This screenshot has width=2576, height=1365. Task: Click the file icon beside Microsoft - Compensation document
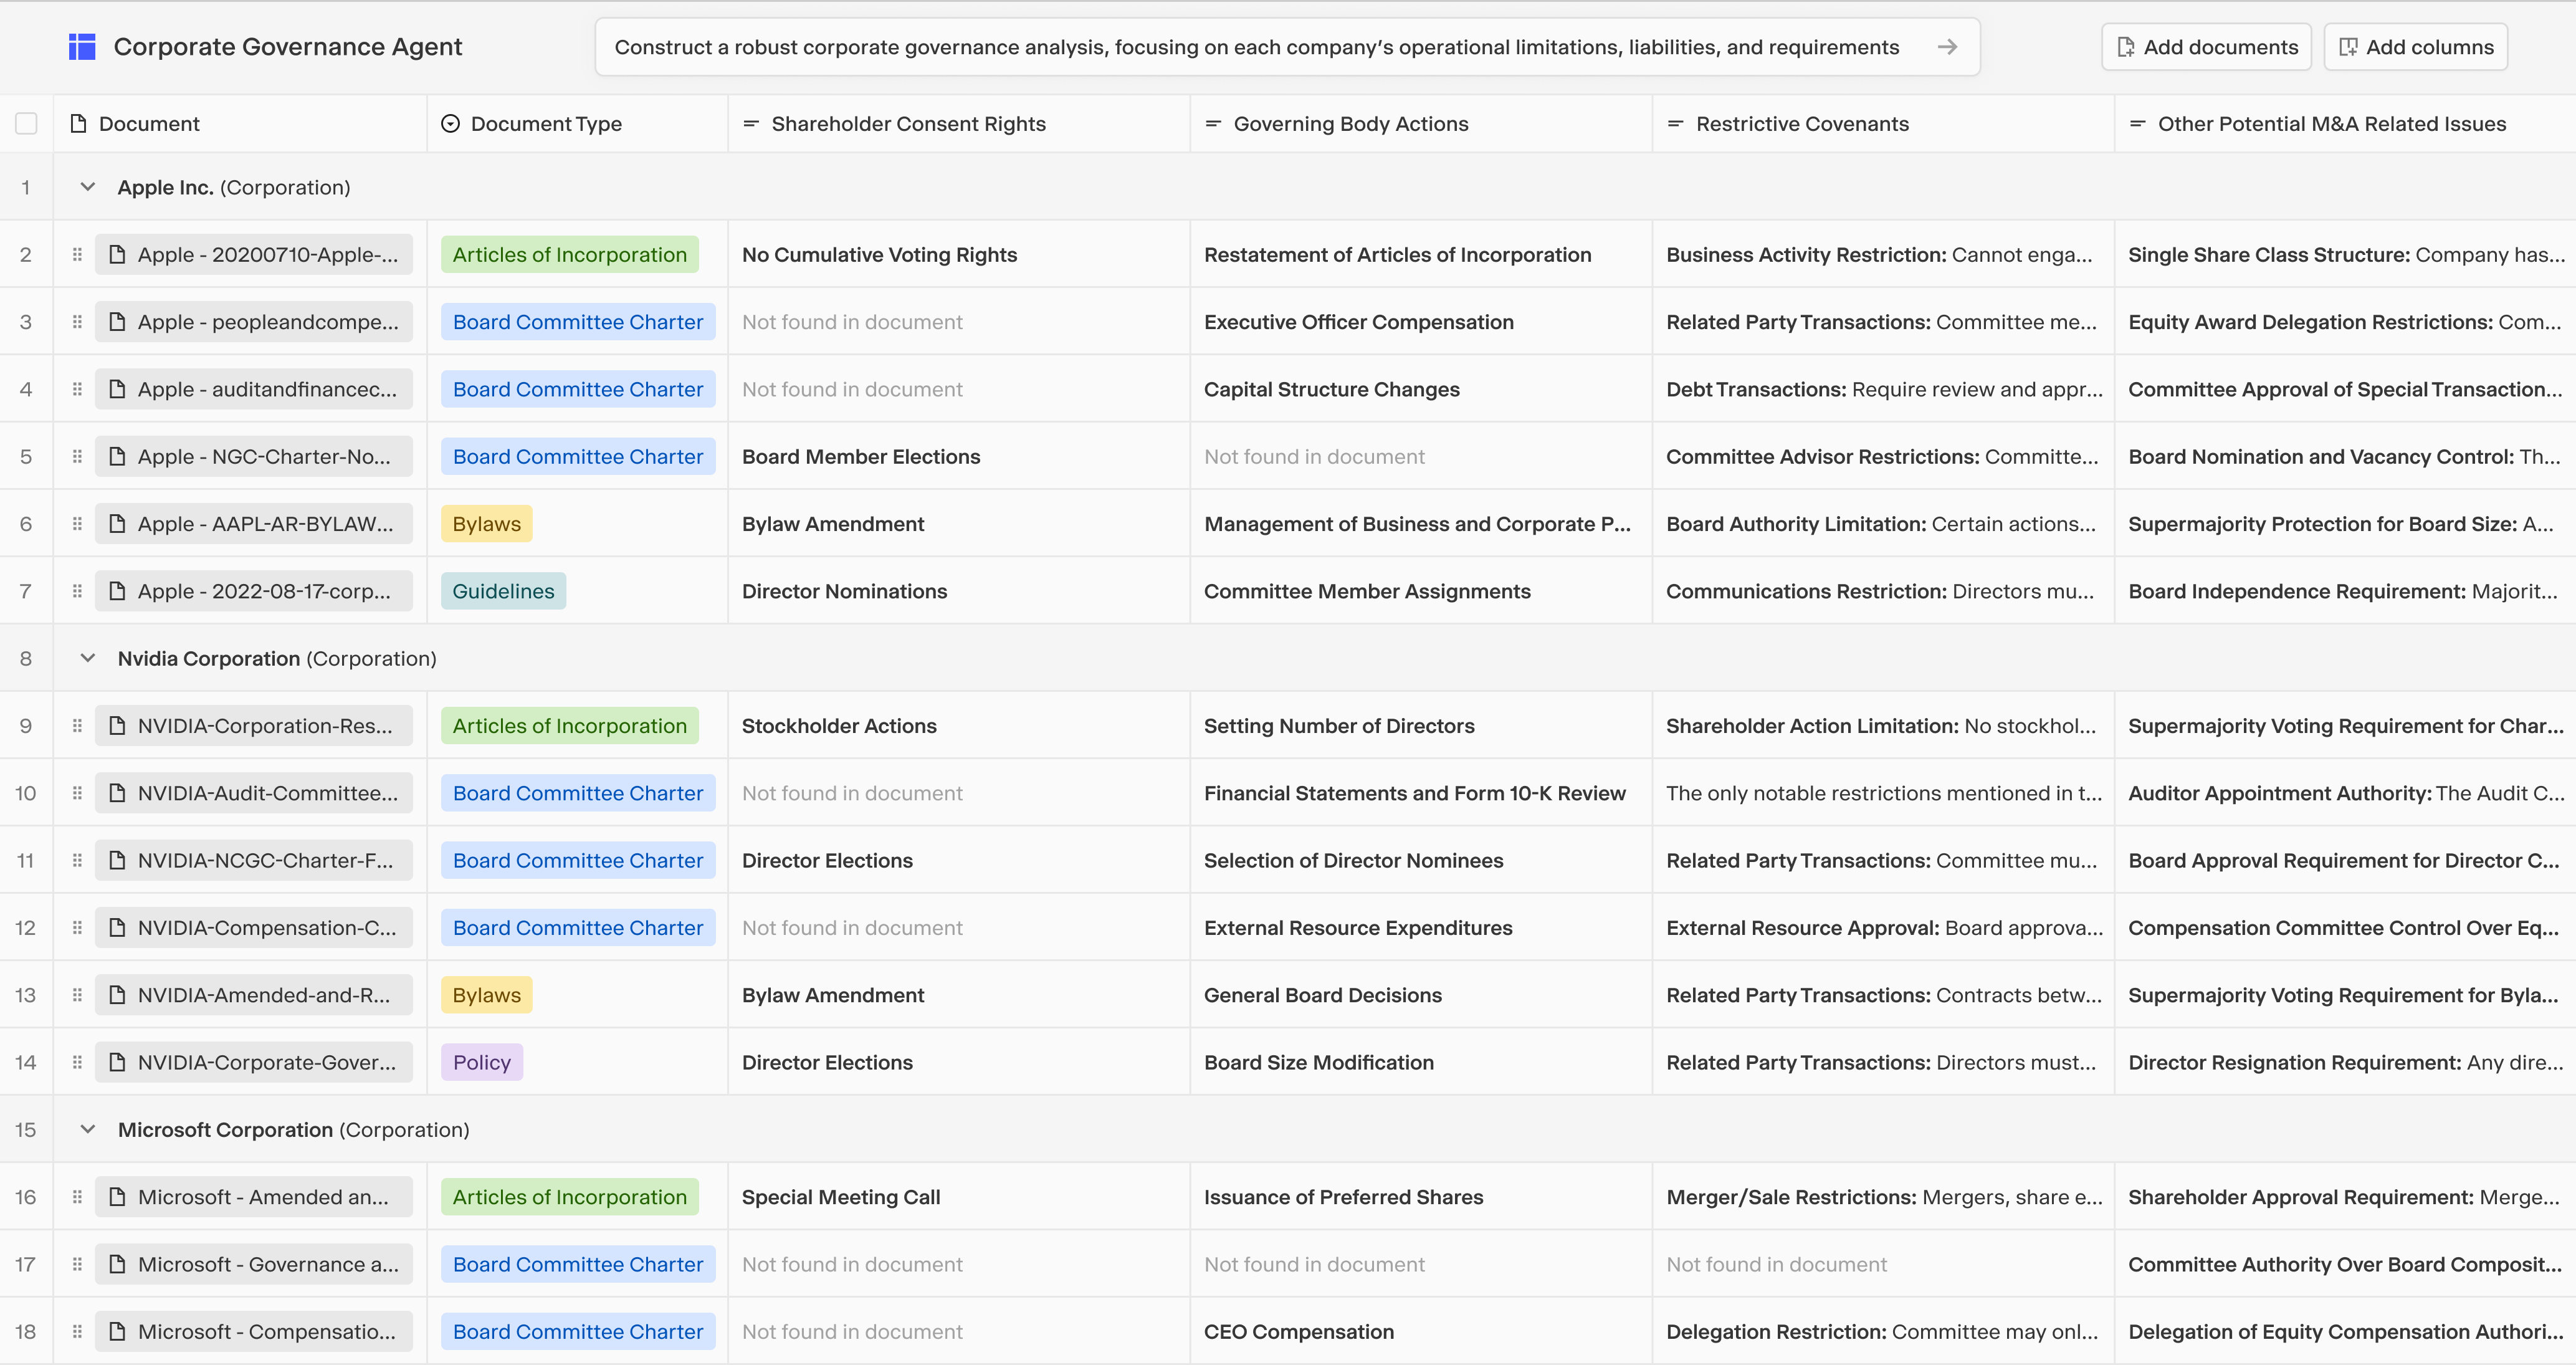click(x=117, y=1331)
